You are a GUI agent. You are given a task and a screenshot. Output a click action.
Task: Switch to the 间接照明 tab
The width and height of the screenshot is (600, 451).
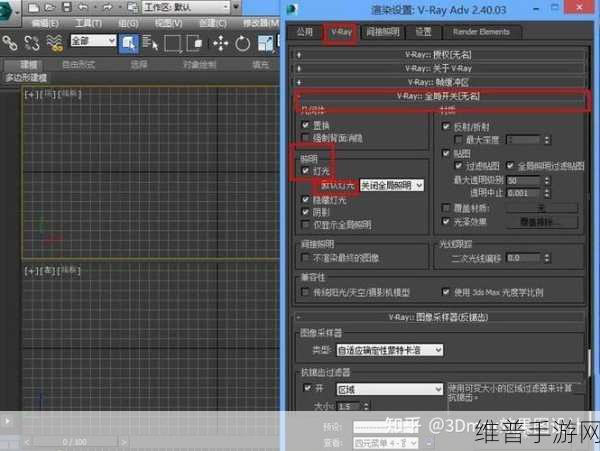(x=383, y=32)
